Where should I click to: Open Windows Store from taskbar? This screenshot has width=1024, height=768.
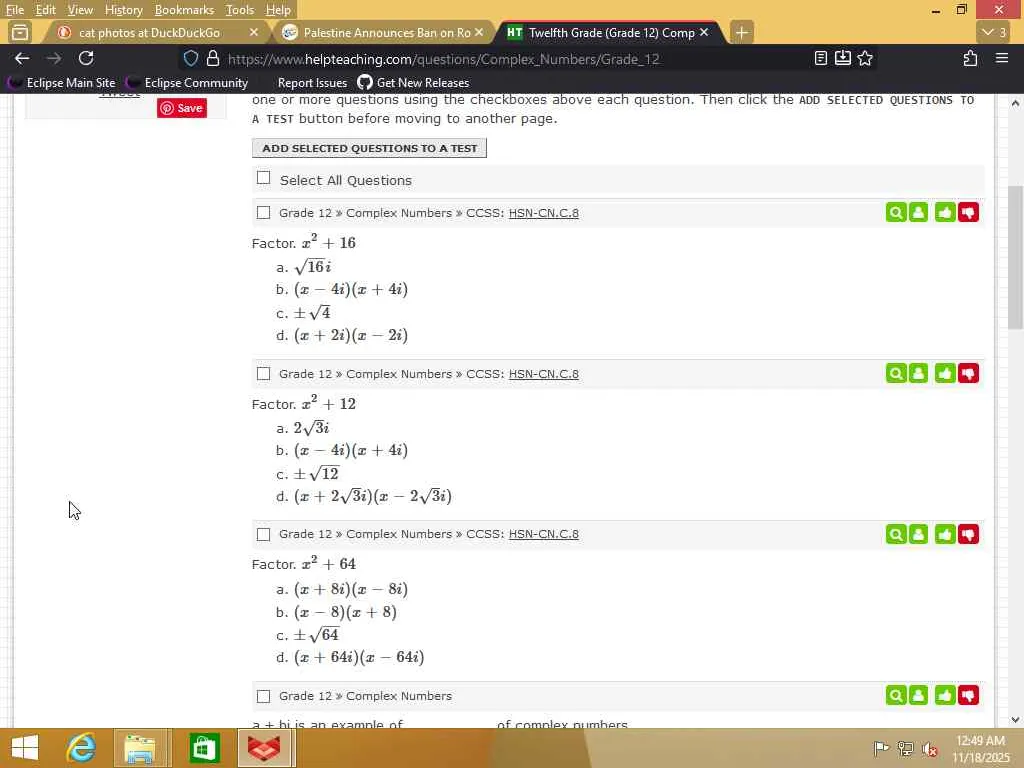tap(203, 748)
